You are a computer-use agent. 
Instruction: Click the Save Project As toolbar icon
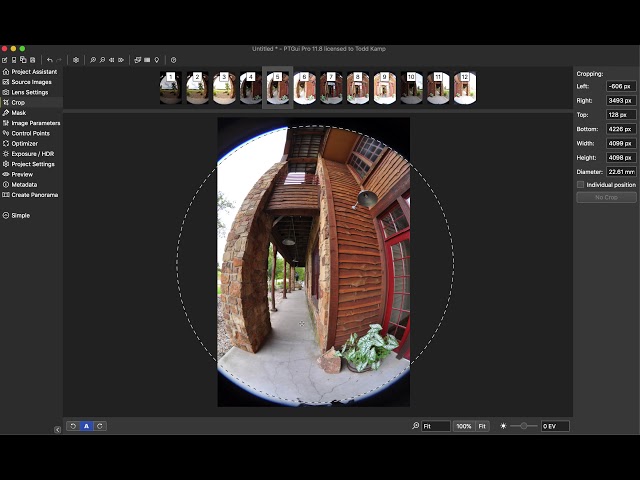33,60
